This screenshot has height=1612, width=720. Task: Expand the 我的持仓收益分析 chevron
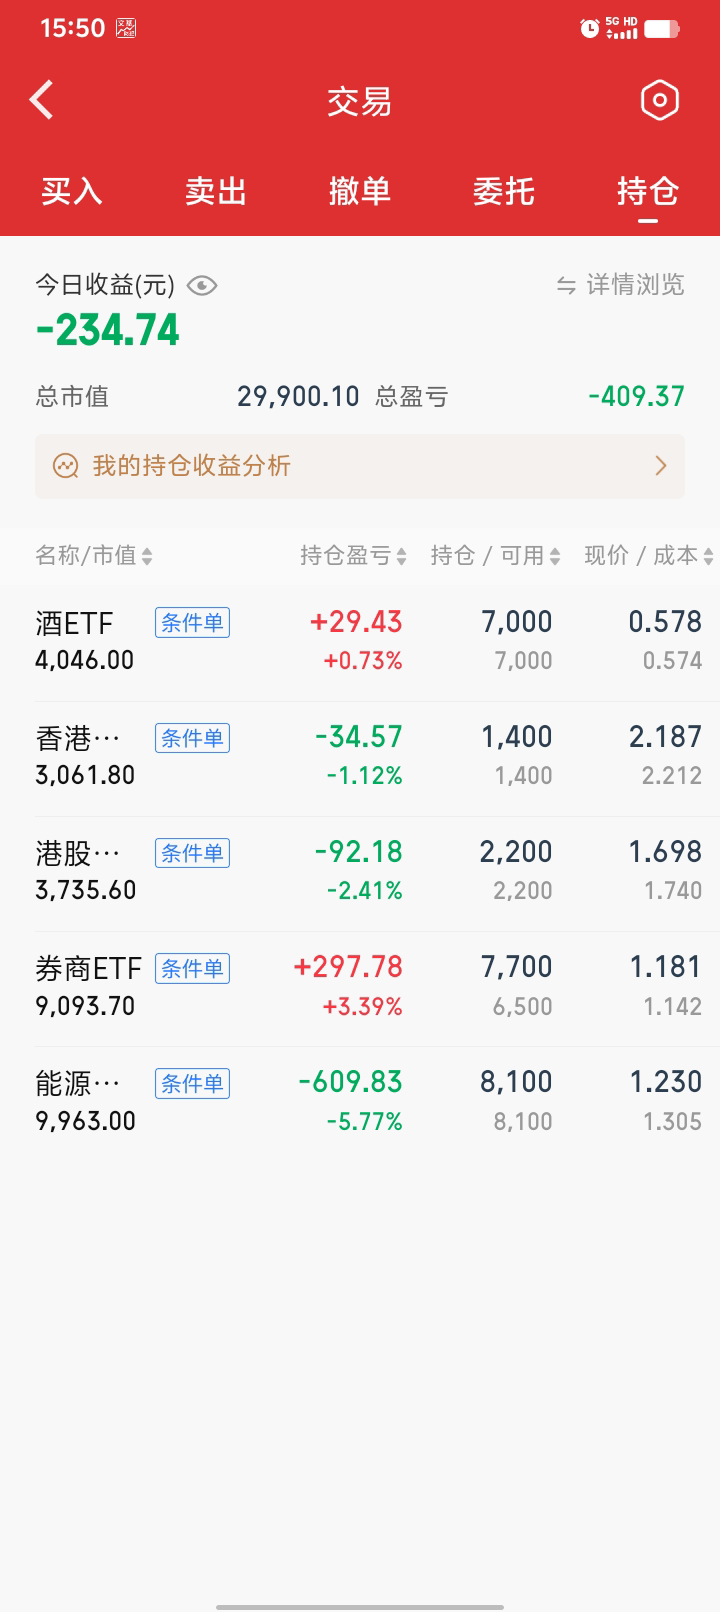click(x=660, y=466)
